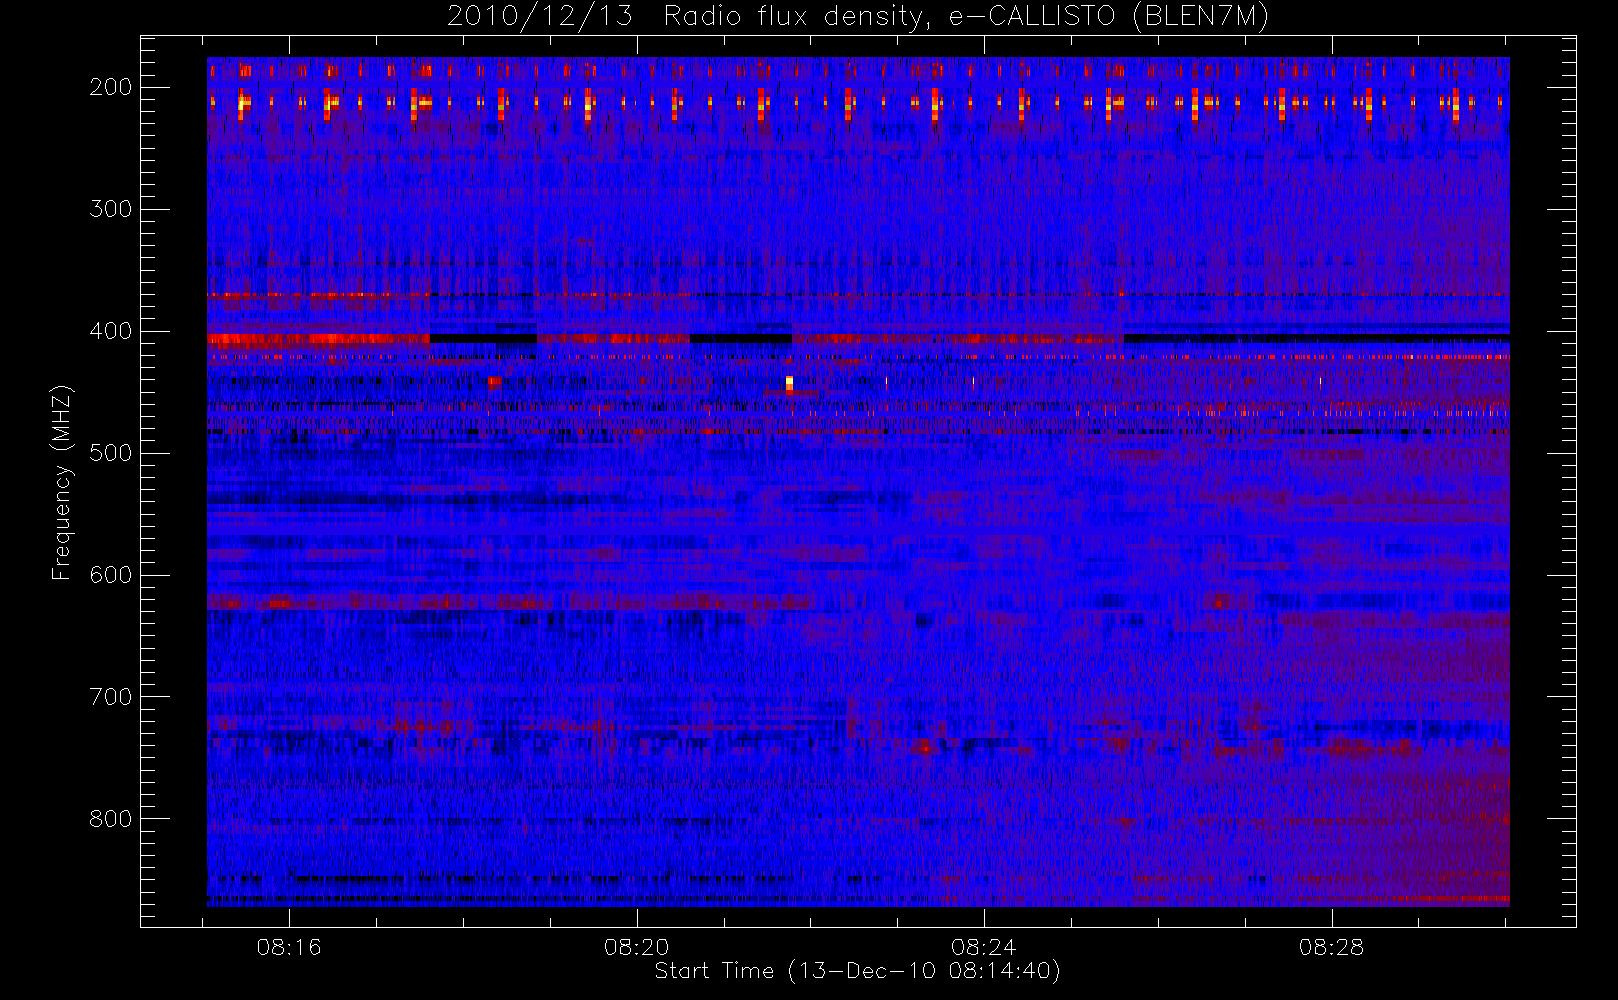Image resolution: width=1618 pixels, height=1000 pixels.
Task: Select the 300 frequency tick label
Action: click(x=111, y=209)
